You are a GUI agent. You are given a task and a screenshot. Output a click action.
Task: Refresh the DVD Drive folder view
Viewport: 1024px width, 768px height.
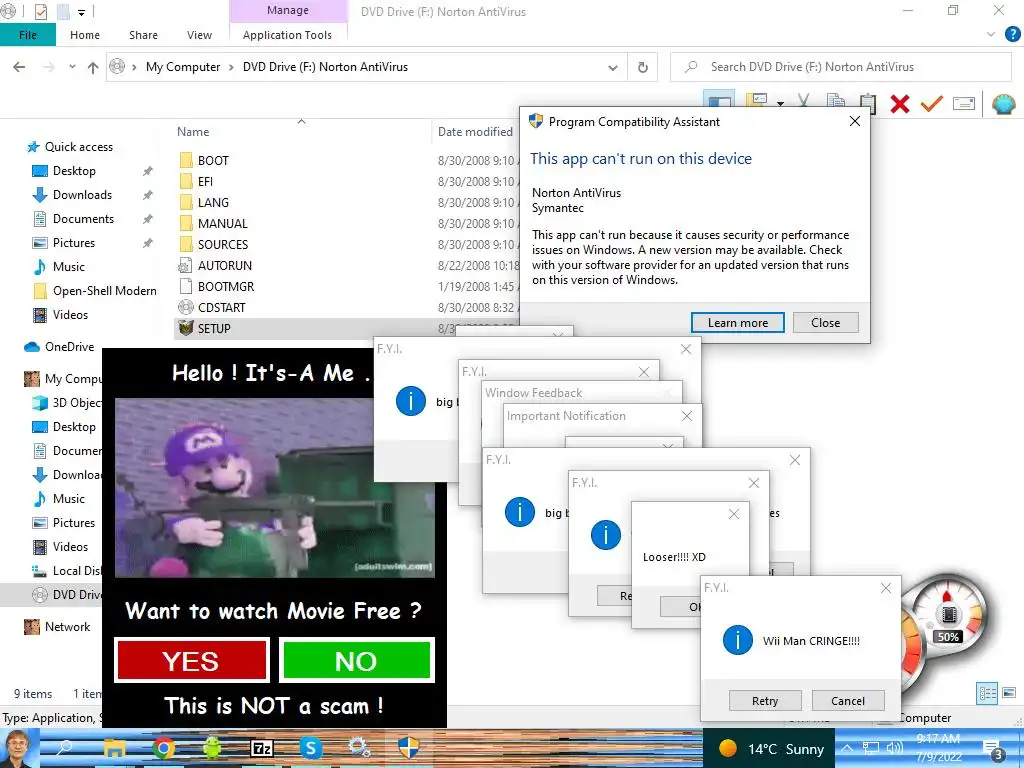(x=643, y=67)
